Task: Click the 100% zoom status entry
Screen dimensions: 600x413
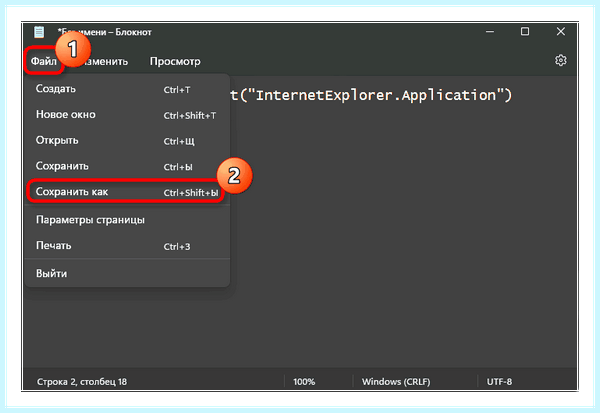Action: (304, 382)
